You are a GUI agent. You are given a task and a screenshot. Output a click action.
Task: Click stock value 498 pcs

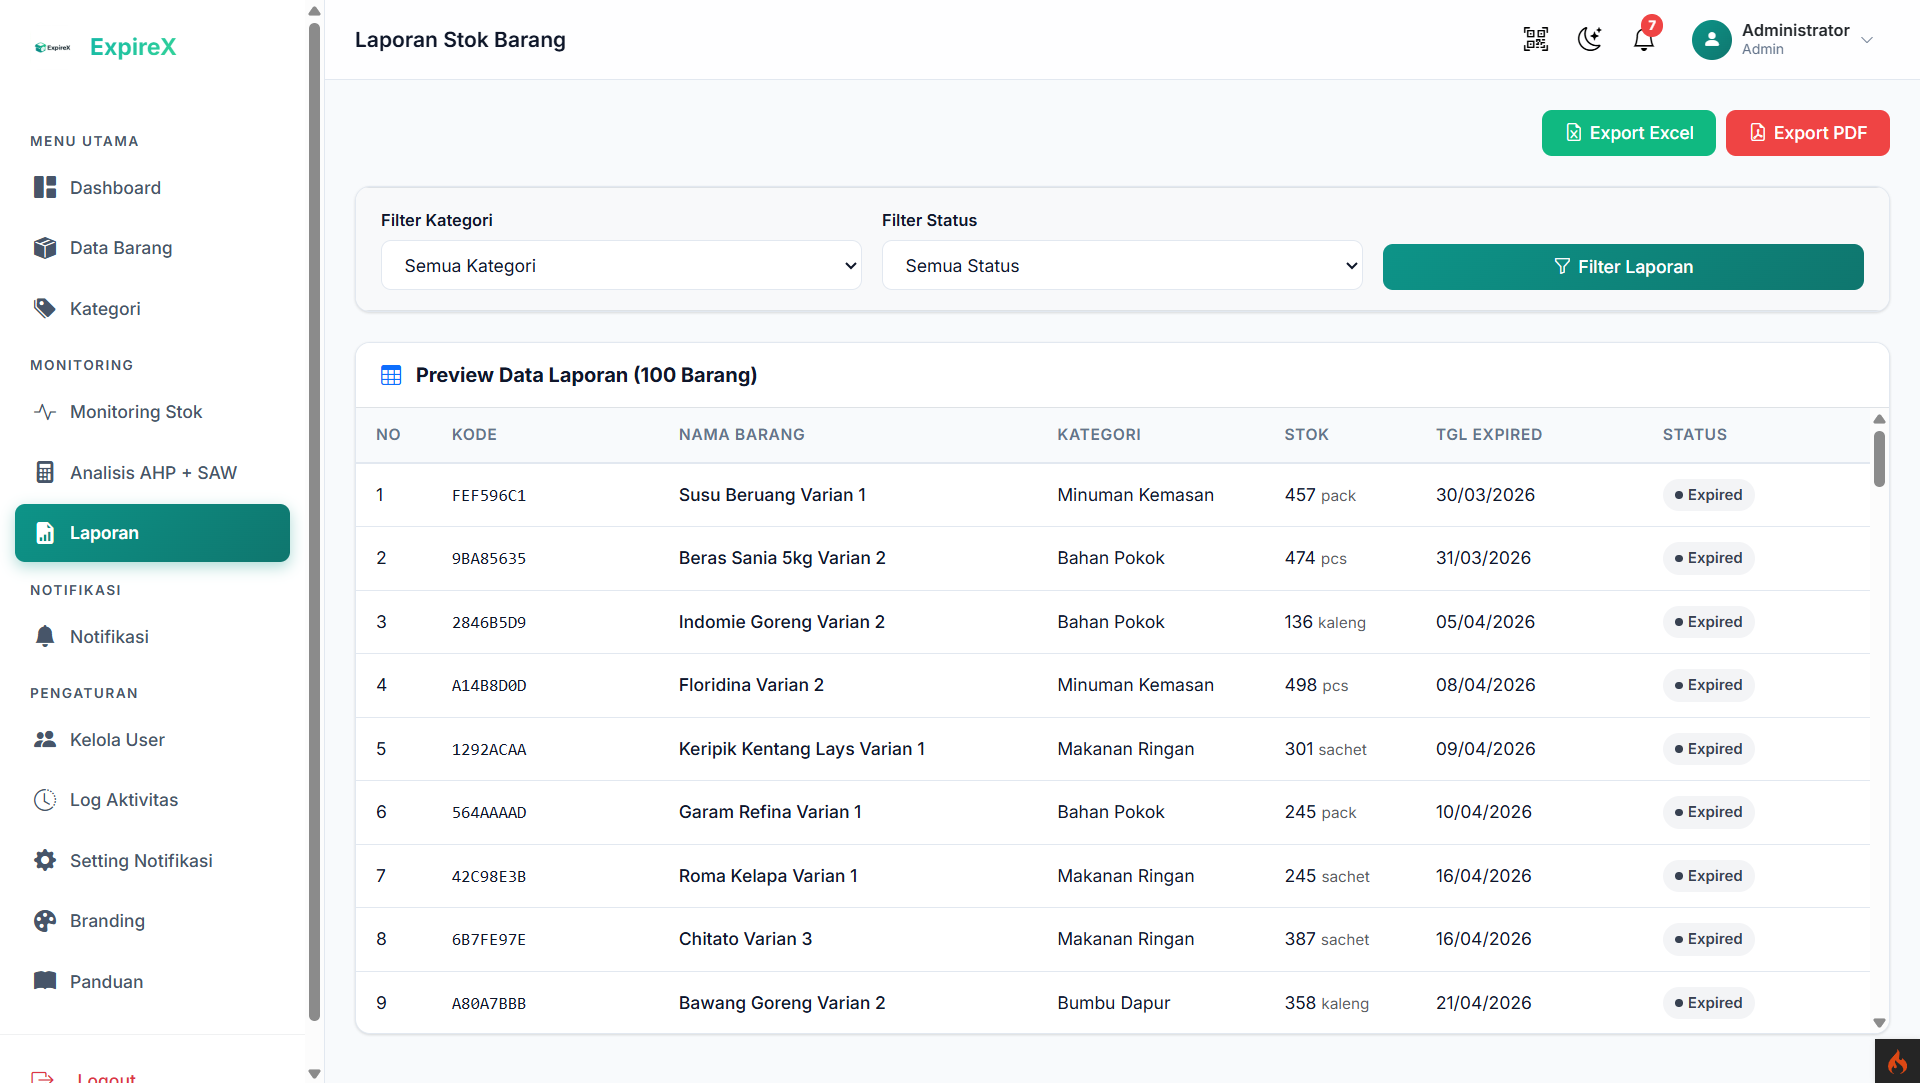[x=1316, y=685]
